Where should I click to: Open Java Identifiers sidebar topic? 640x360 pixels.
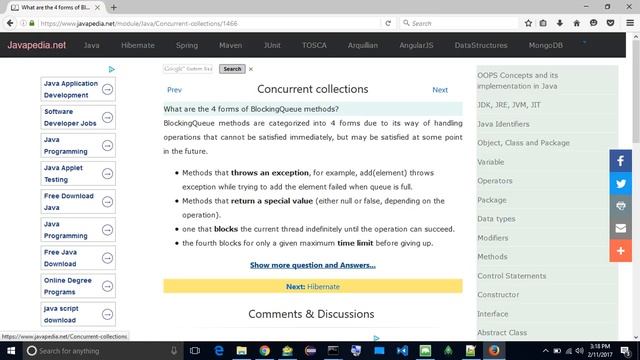(x=503, y=124)
